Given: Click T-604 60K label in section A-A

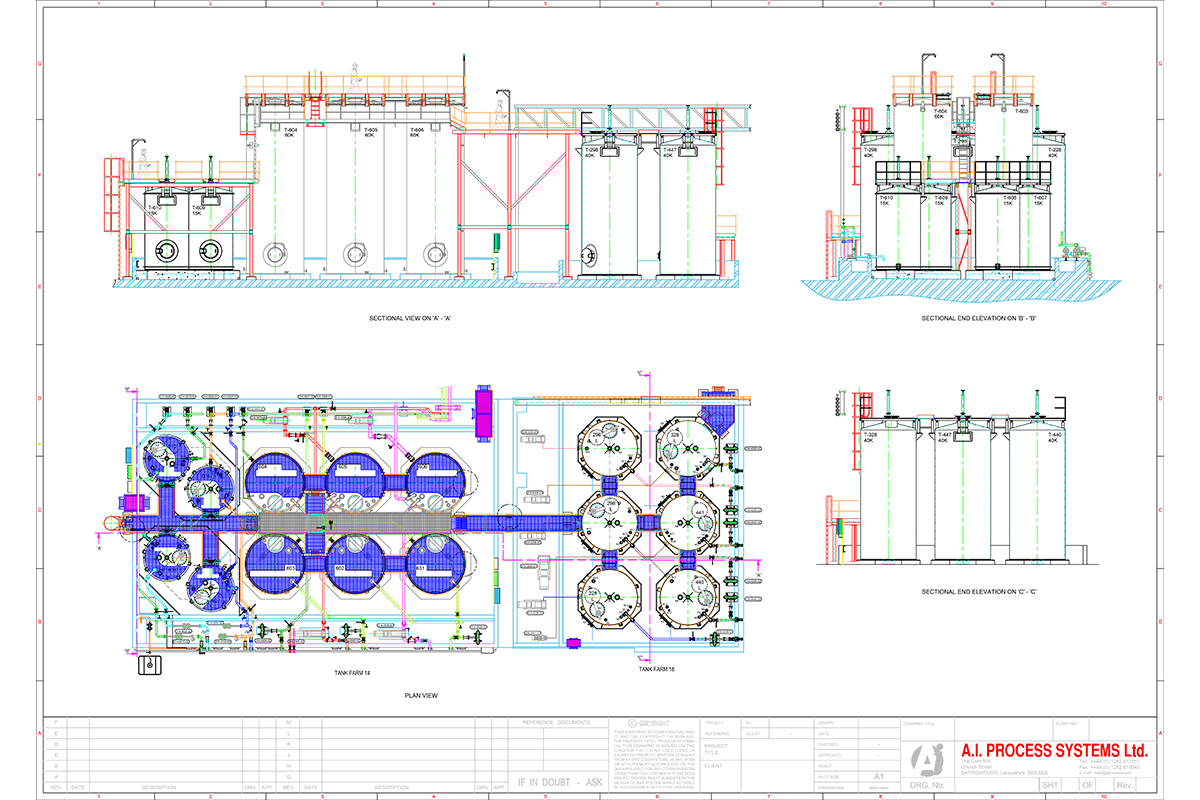Looking at the screenshot, I should (290, 132).
